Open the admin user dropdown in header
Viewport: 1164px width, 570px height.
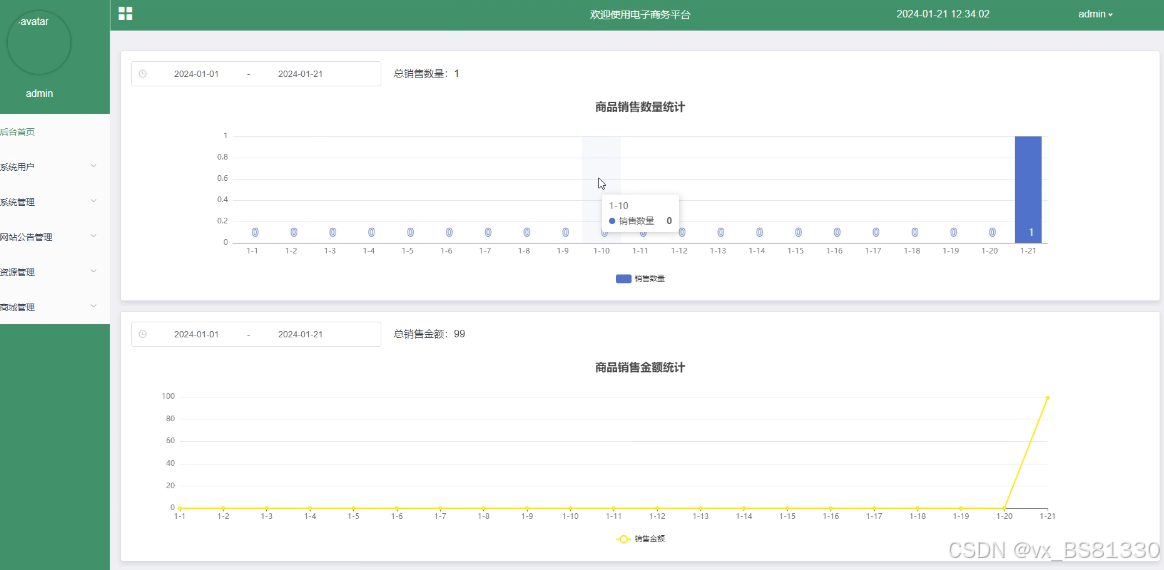(x=1095, y=14)
